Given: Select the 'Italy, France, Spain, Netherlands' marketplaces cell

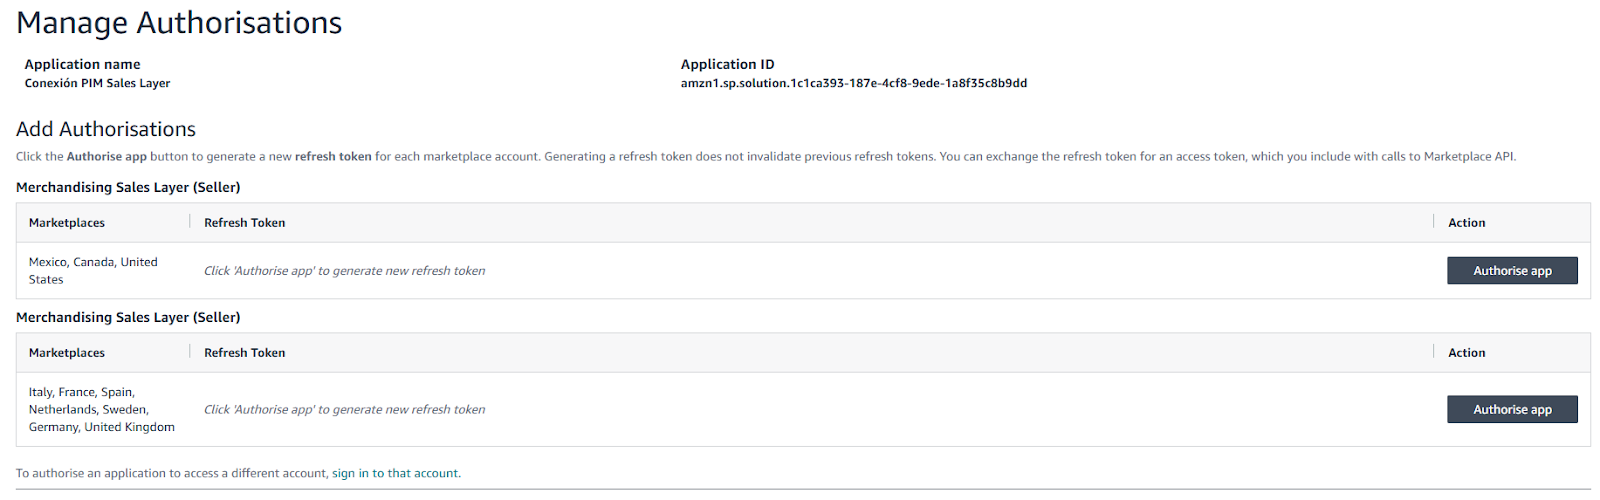Looking at the screenshot, I should [x=101, y=410].
